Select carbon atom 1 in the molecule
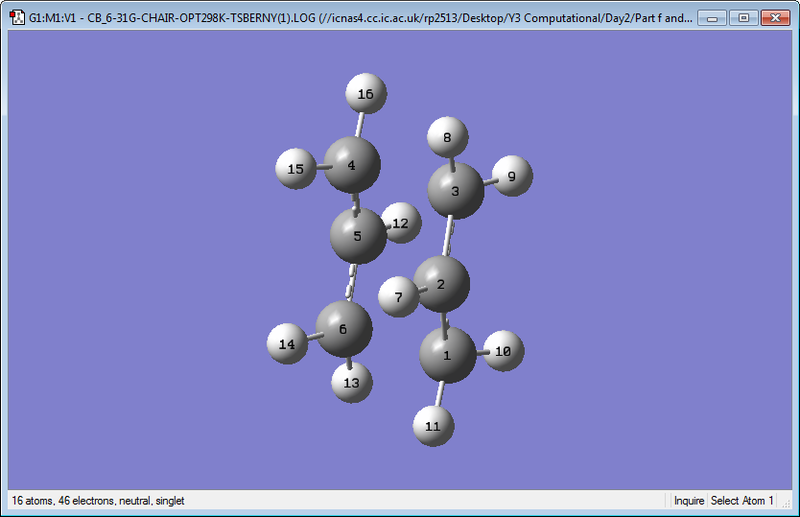The image size is (800, 517). [447, 355]
